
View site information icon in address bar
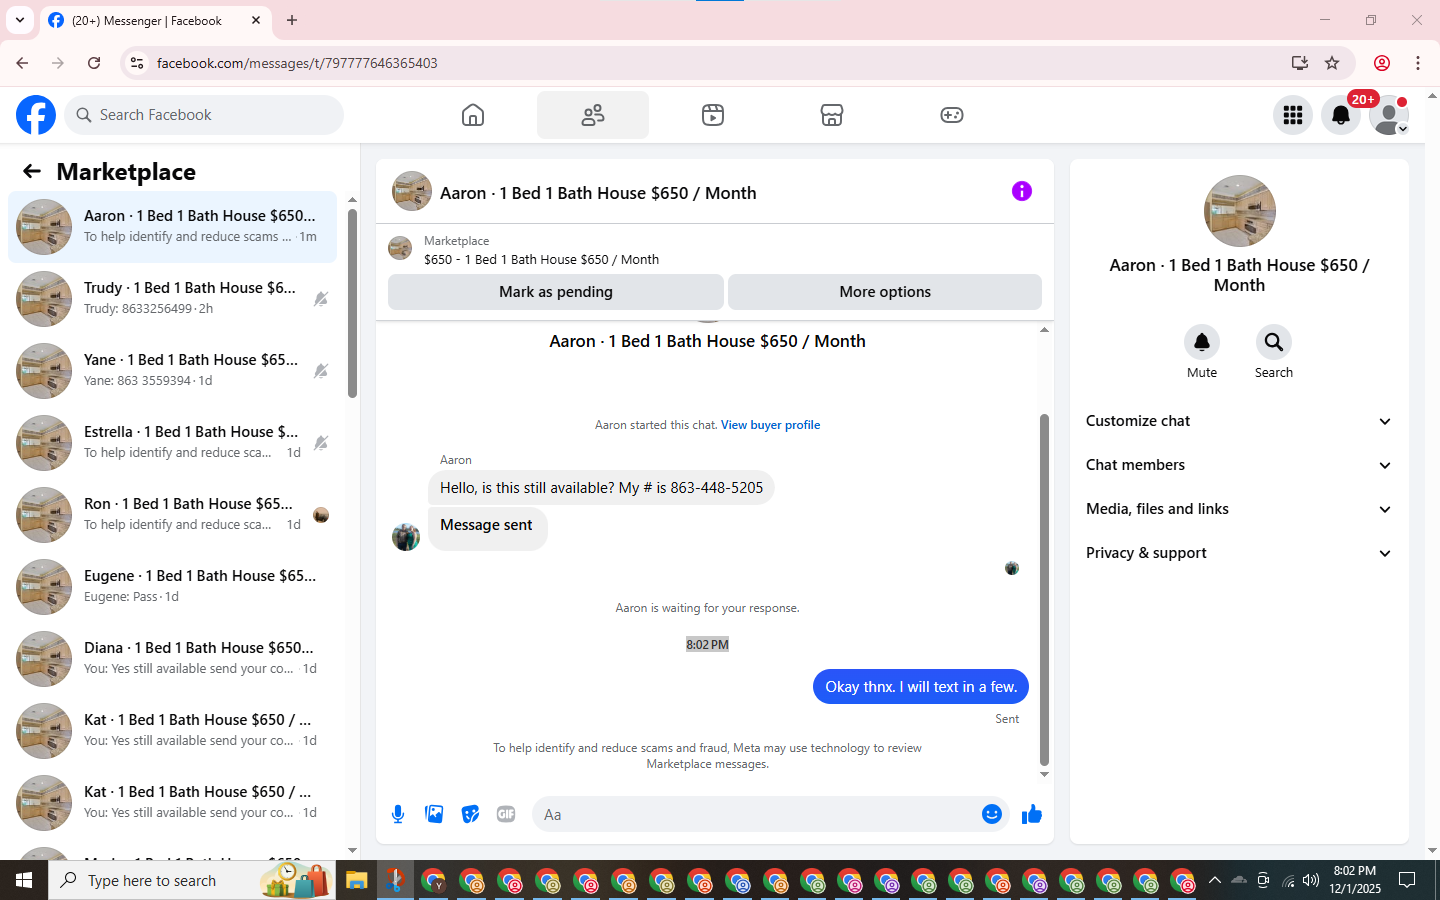point(137,63)
